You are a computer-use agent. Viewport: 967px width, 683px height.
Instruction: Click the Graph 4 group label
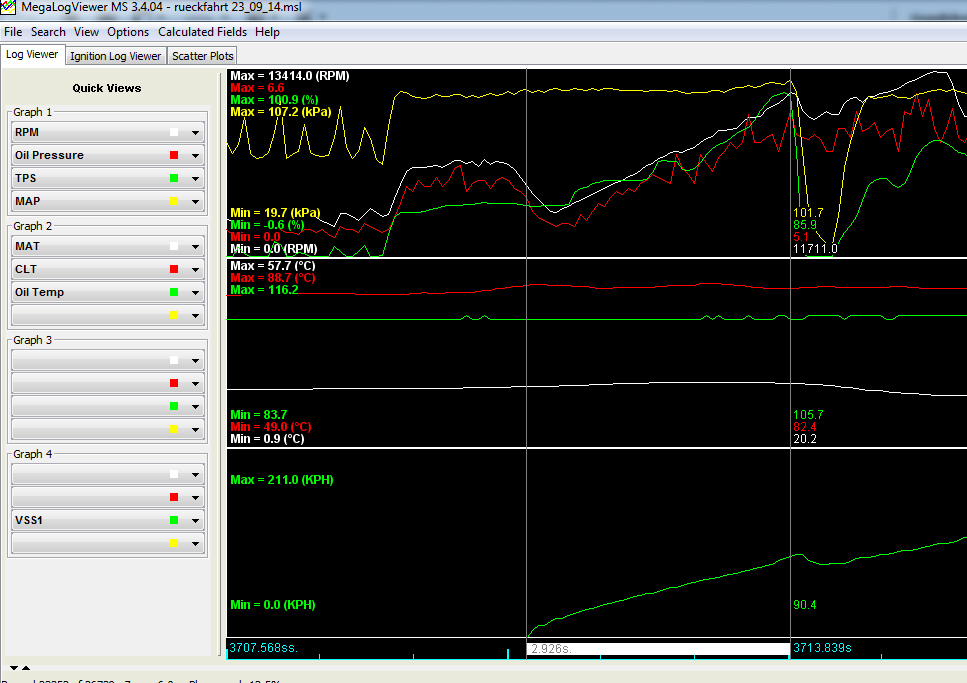coord(33,454)
